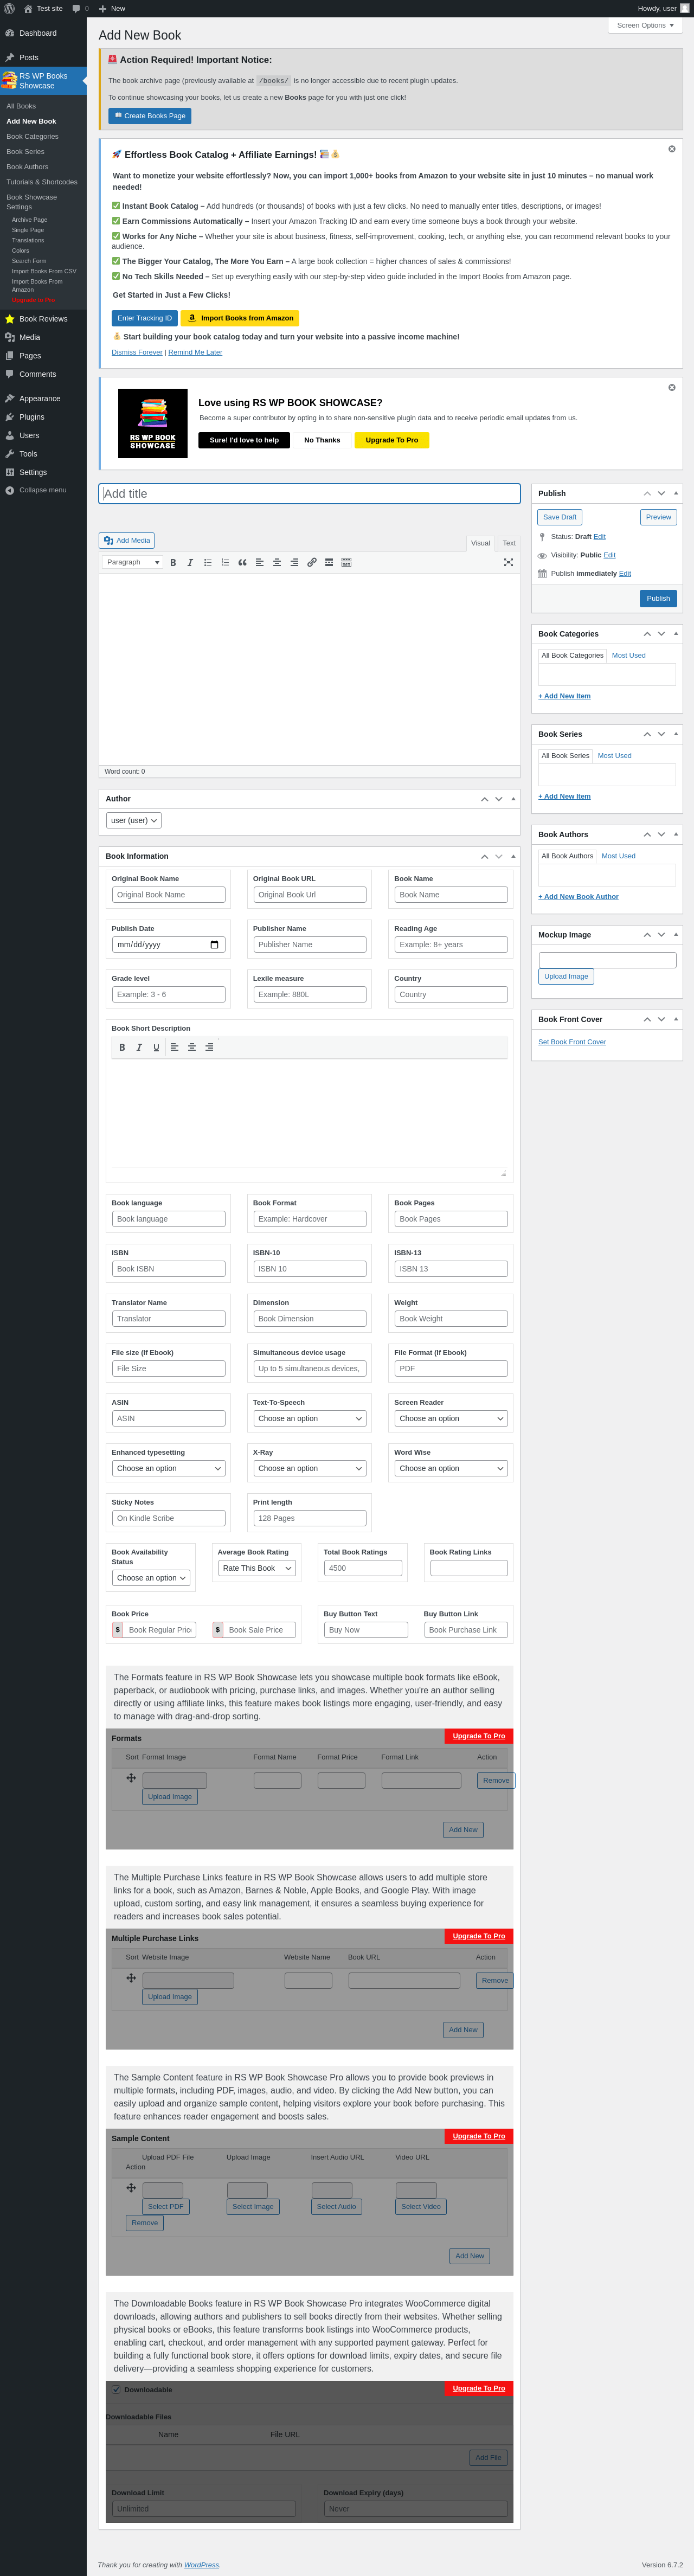Click the Create Books Page button
Viewport: 694px width, 2576px height.
point(150,116)
